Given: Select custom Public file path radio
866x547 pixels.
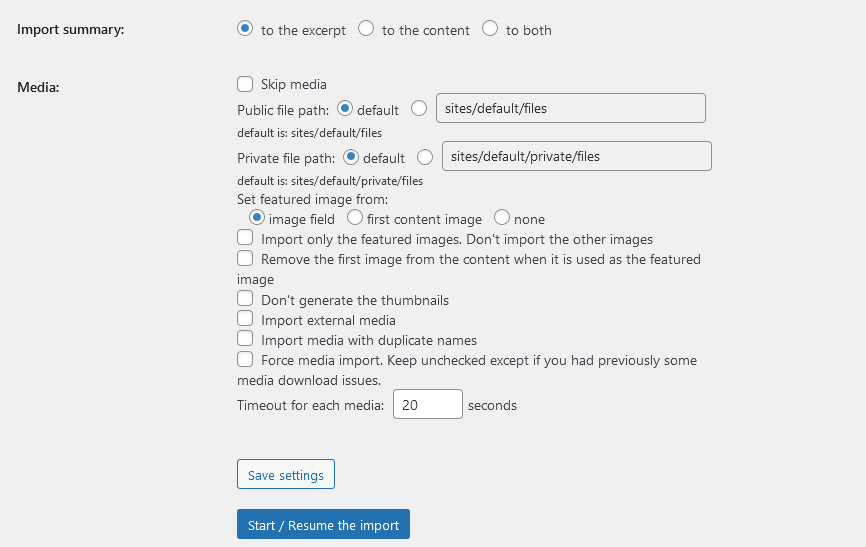Looking at the screenshot, I should click(419, 108).
